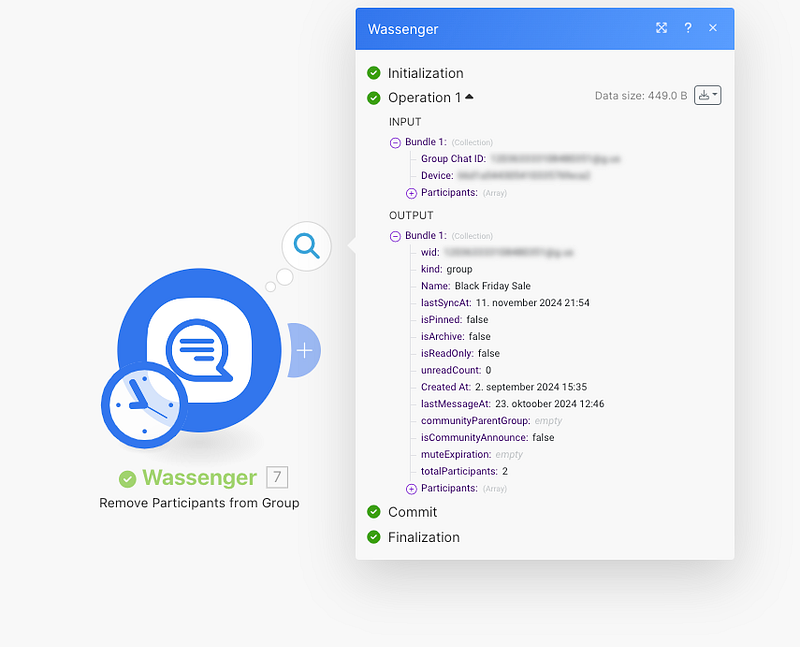Click the Wassenger module name label
The height and width of the screenshot is (647, 800).
199,478
